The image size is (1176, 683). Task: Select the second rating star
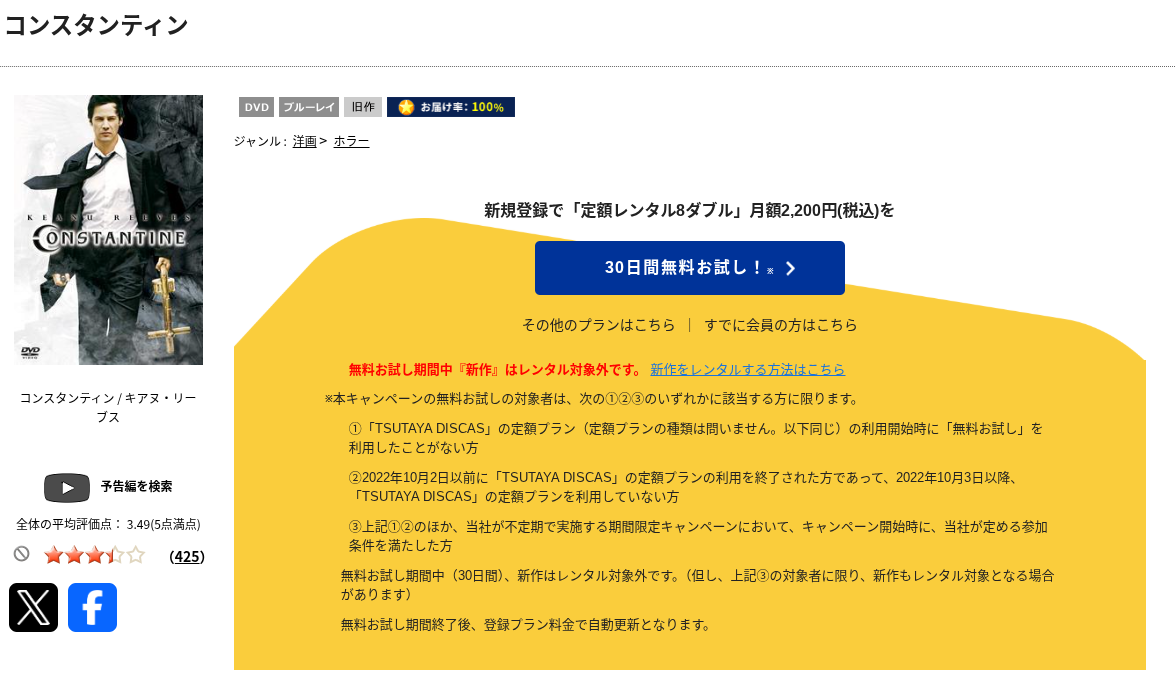(74, 556)
